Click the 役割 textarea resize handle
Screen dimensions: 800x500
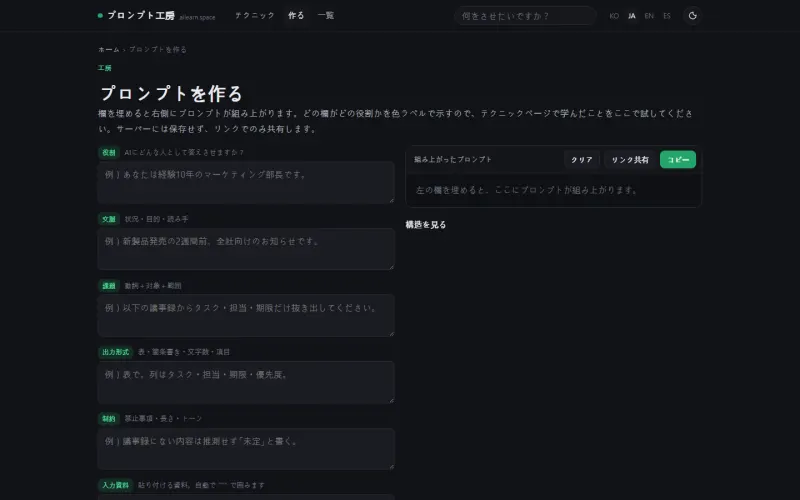tap(391, 201)
